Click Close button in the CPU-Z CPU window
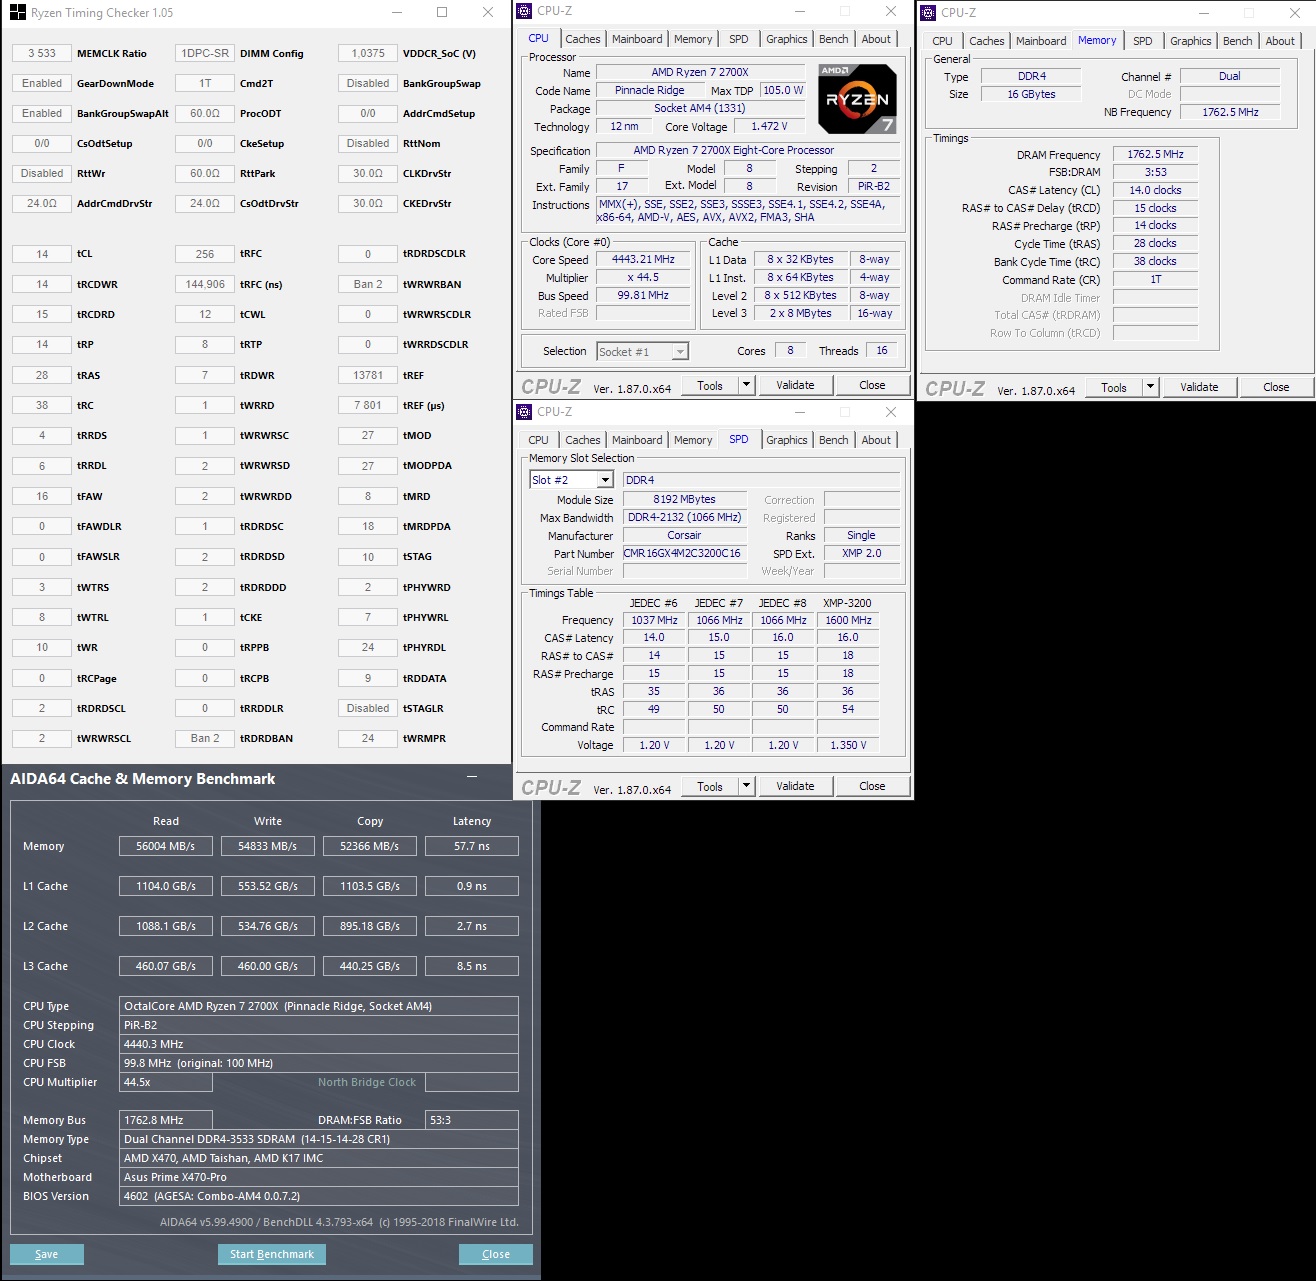This screenshot has width=1316, height=1283. 872,385
